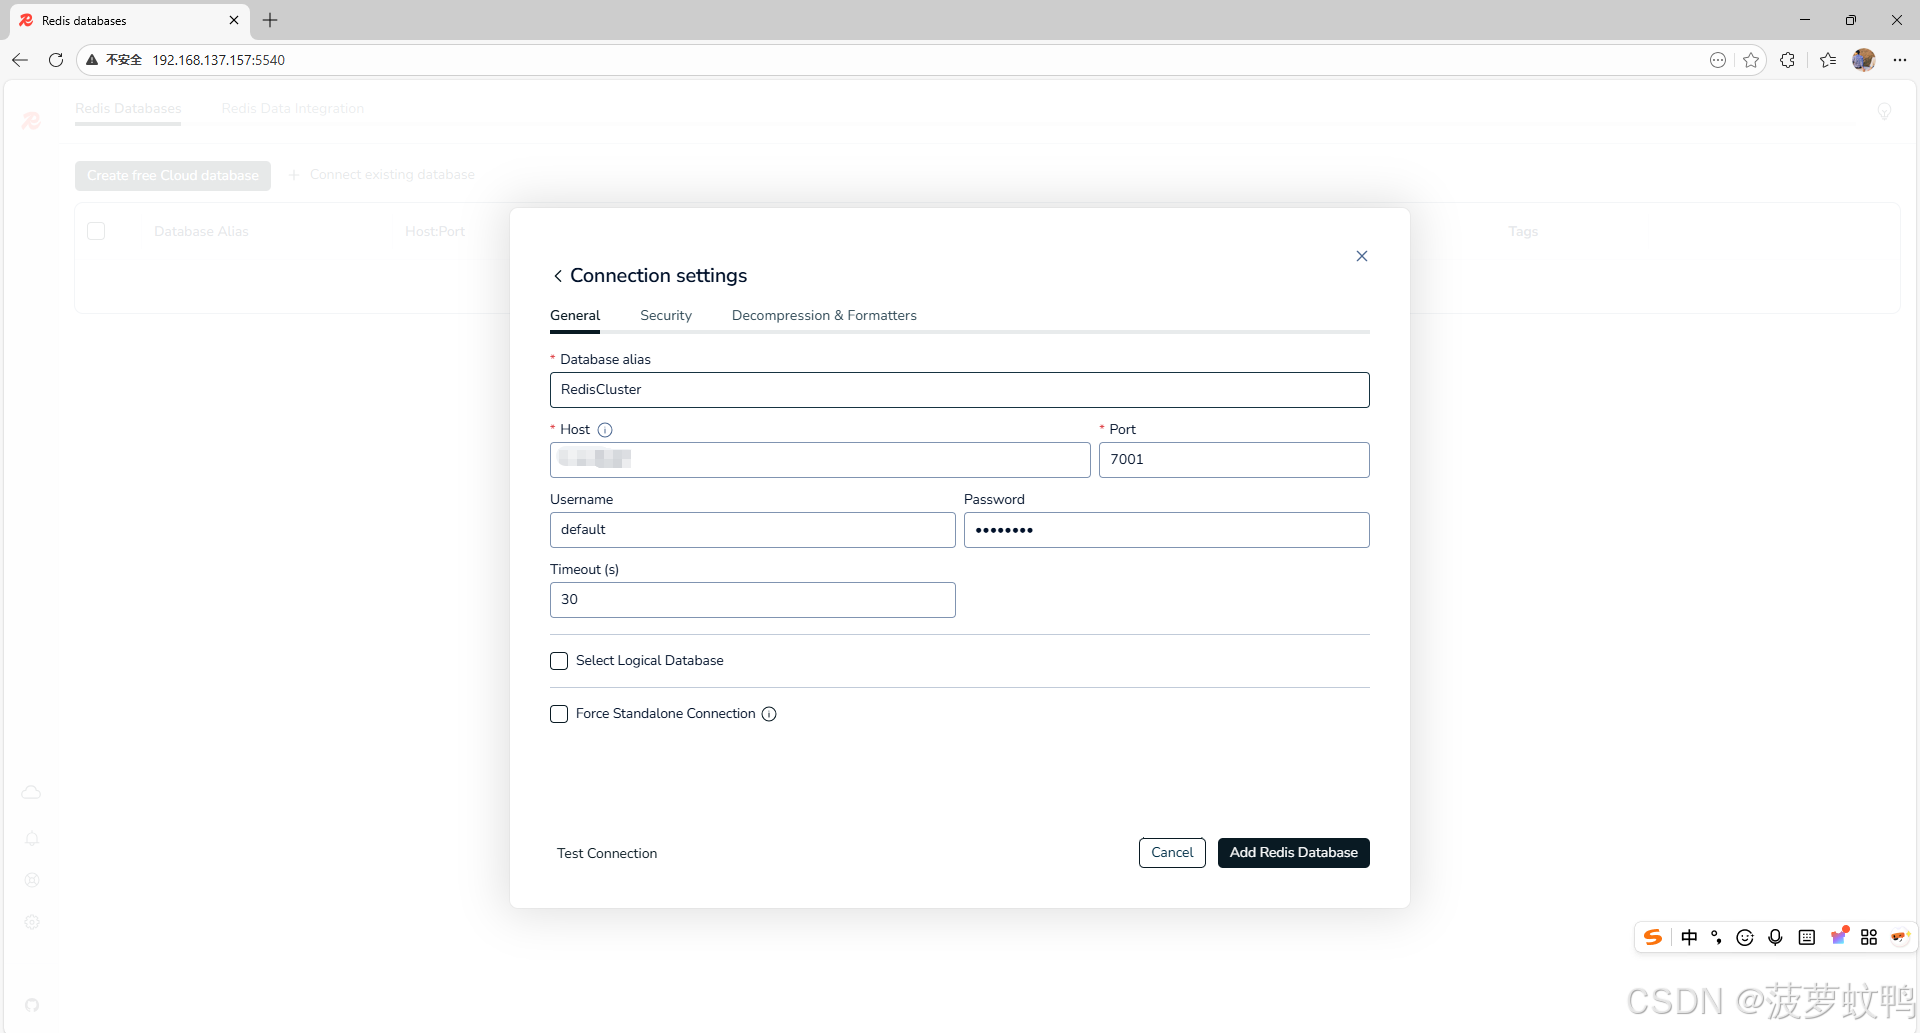The width and height of the screenshot is (1920, 1033).
Task: Open the browser extensions puzzle icon
Action: click(1788, 60)
